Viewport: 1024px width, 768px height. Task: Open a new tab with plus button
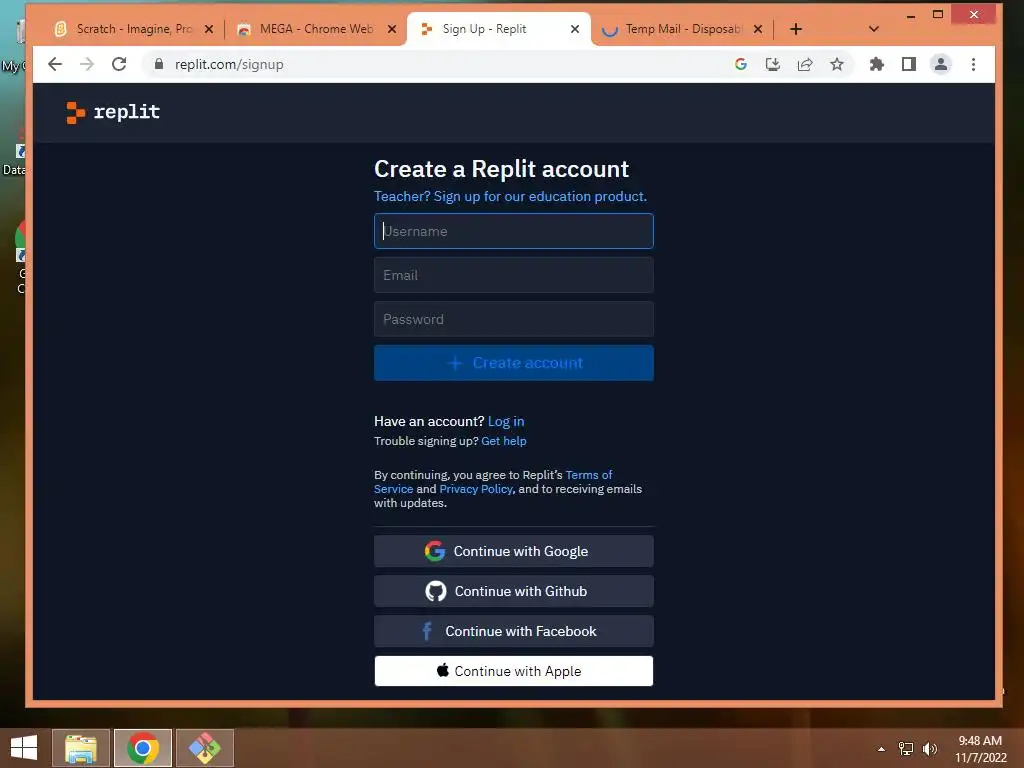tap(795, 29)
